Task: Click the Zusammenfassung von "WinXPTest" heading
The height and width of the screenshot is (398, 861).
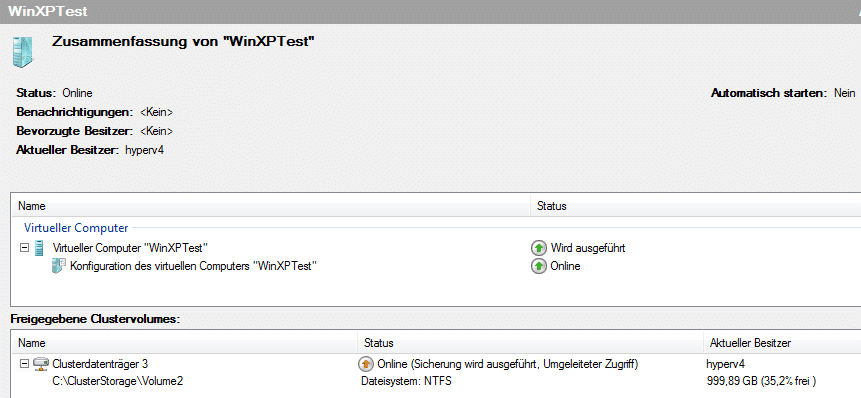Action: 183,42
